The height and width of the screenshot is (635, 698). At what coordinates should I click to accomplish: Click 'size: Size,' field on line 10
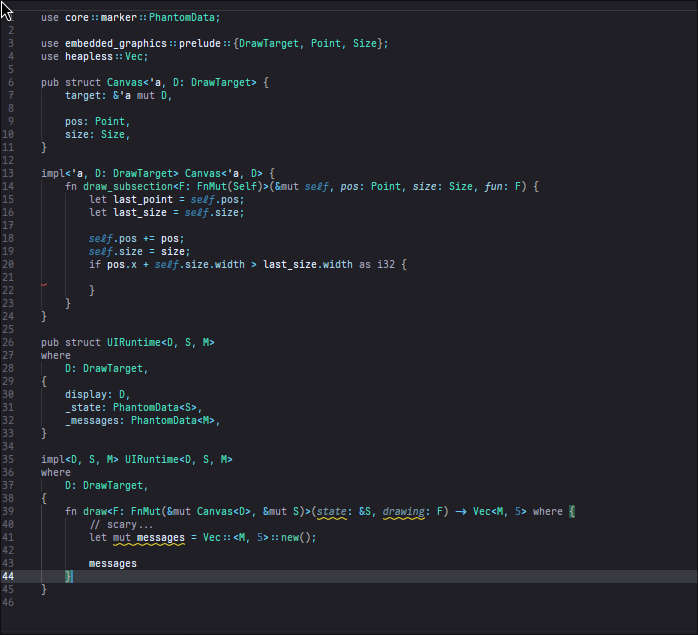point(97,134)
